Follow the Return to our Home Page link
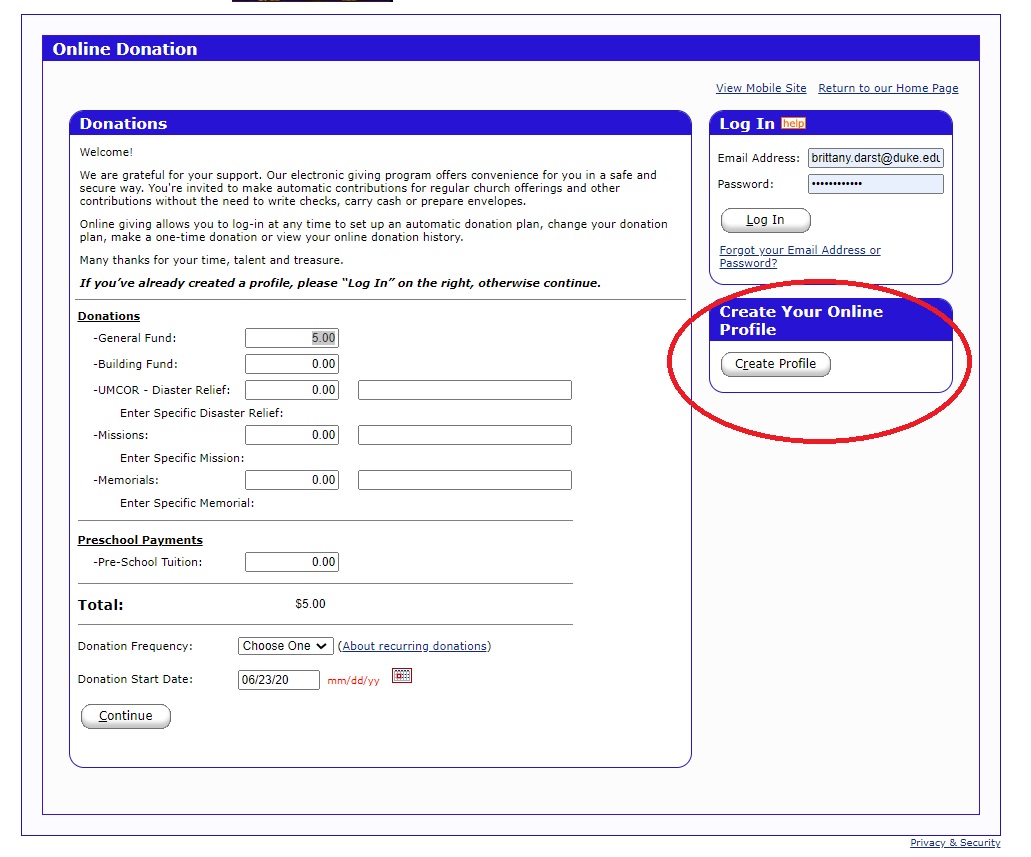This screenshot has height=857, width=1031. (888, 88)
